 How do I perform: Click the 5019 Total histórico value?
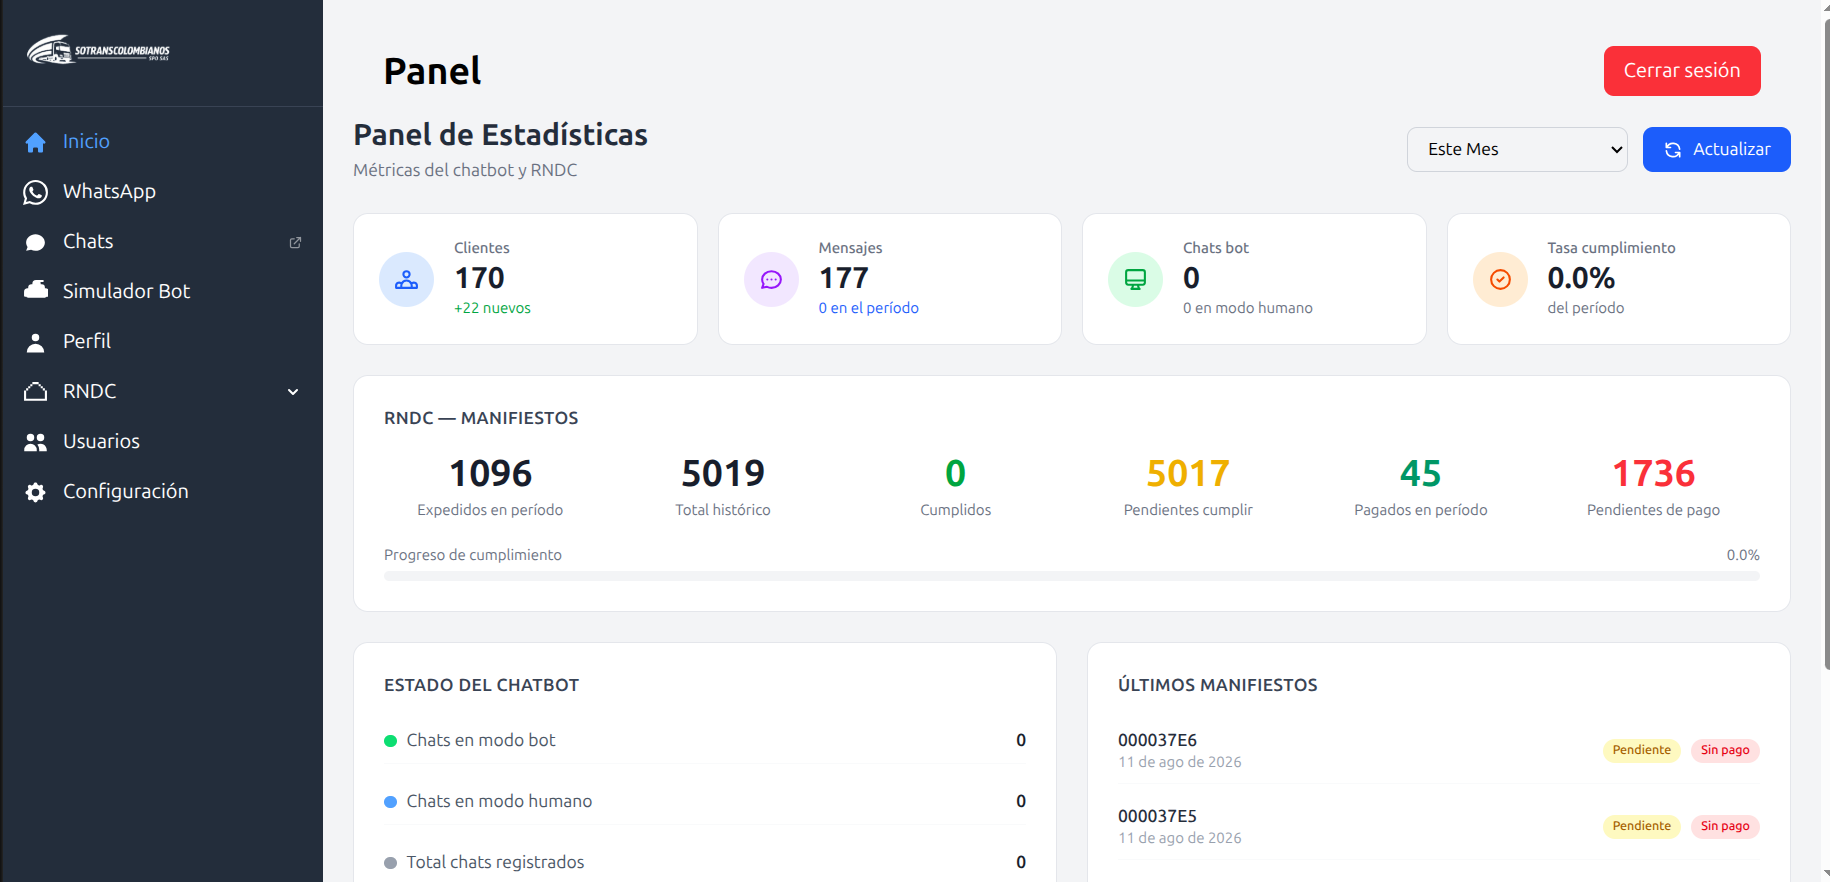click(723, 473)
